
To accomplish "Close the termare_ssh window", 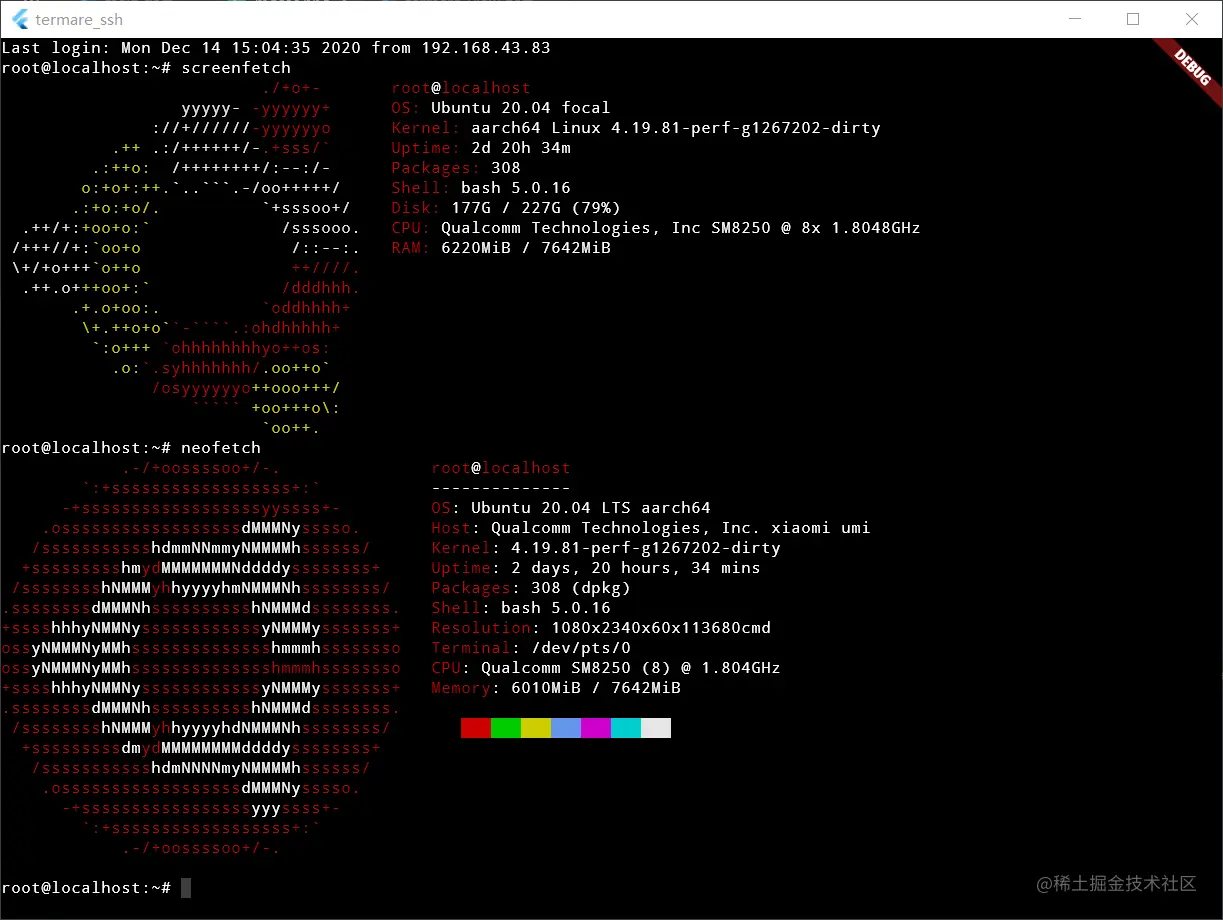I will tap(1192, 19).
